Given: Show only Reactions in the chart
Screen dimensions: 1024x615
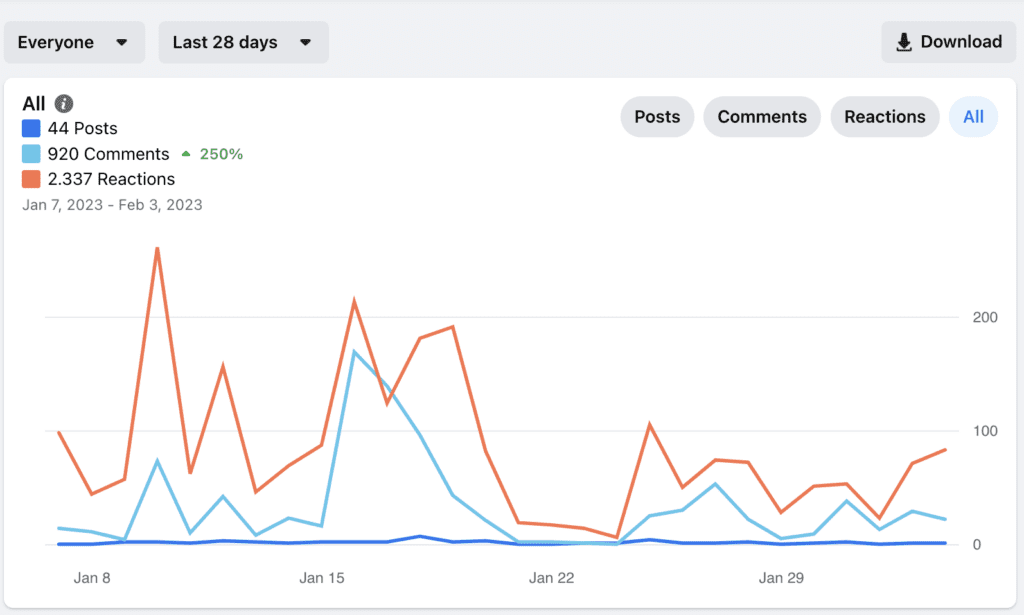Looking at the screenshot, I should pos(885,117).
